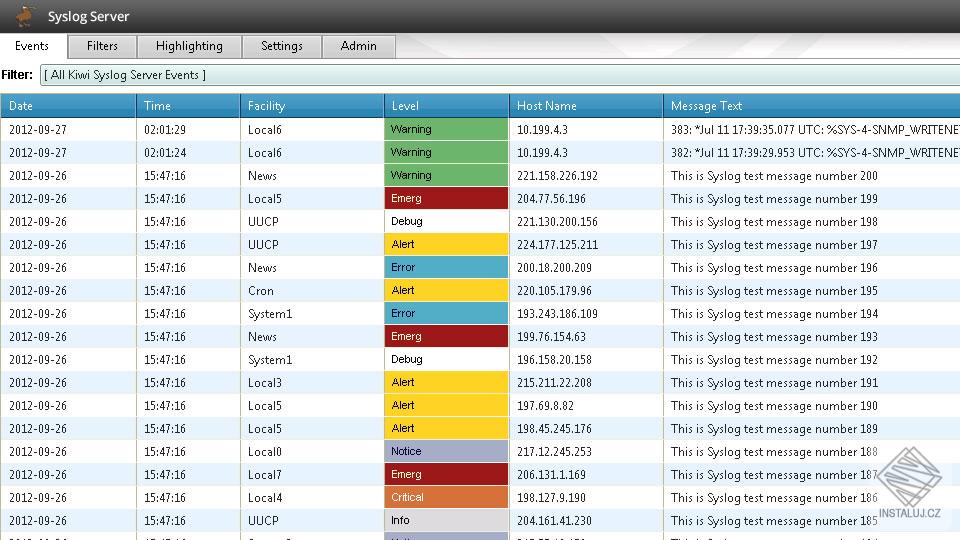This screenshot has width=960, height=540.
Task: Click host name 221.158.226.192
Action: point(557,176)
